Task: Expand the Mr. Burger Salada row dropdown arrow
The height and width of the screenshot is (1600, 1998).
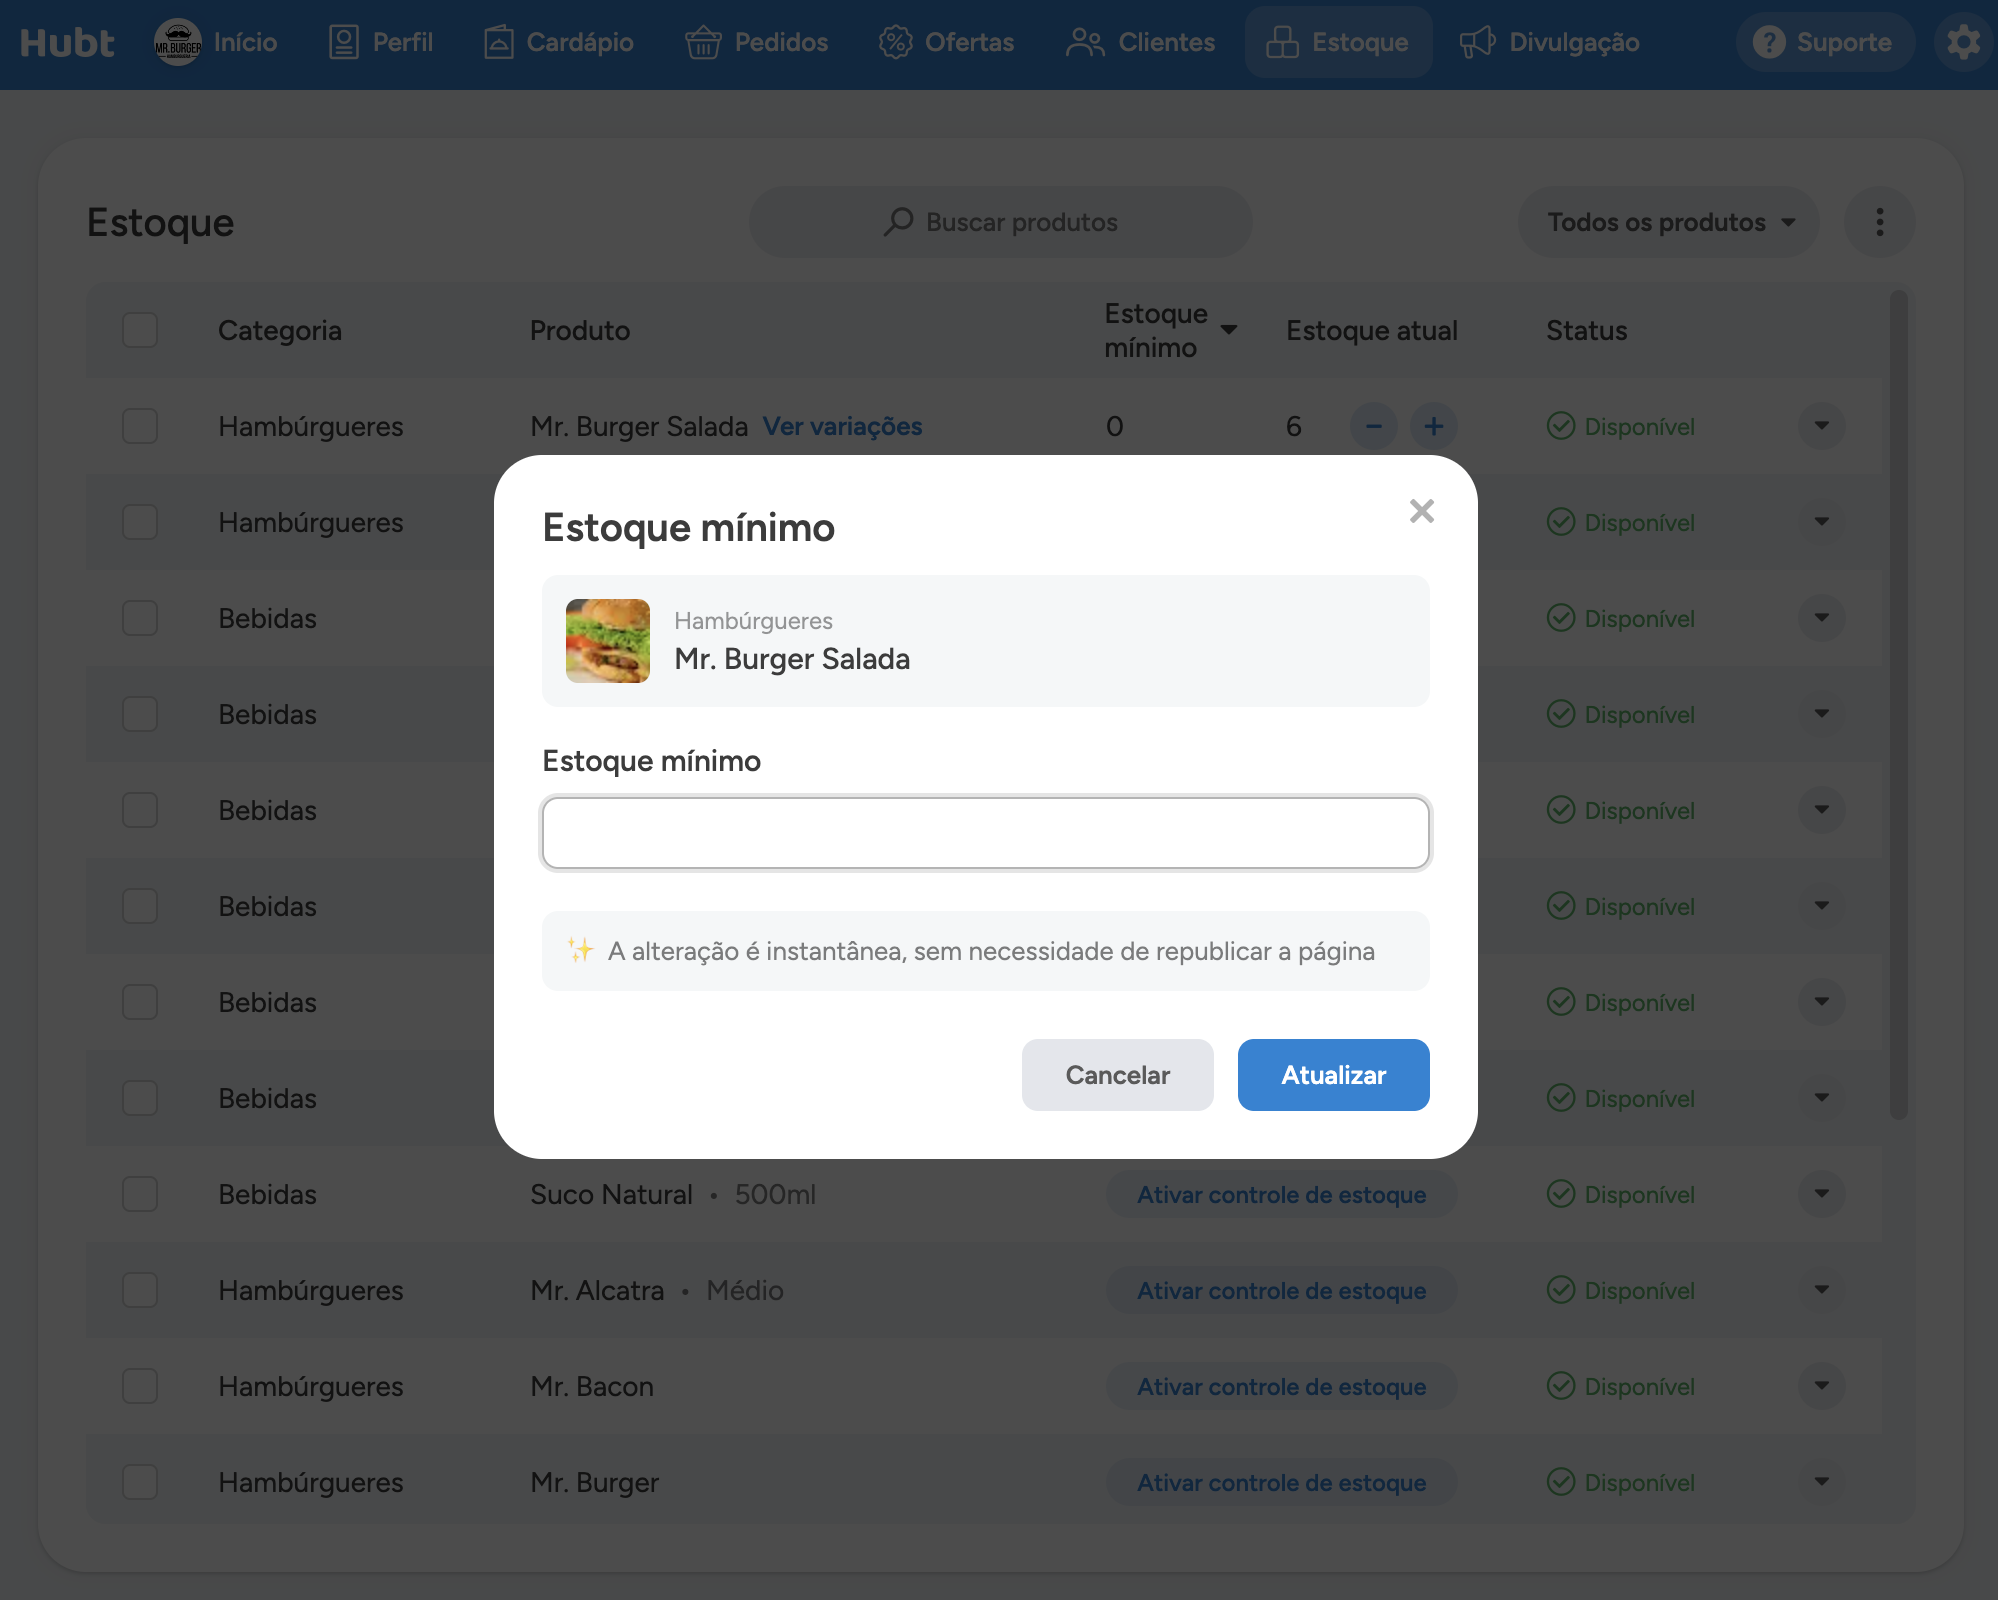Action: 1822,426
